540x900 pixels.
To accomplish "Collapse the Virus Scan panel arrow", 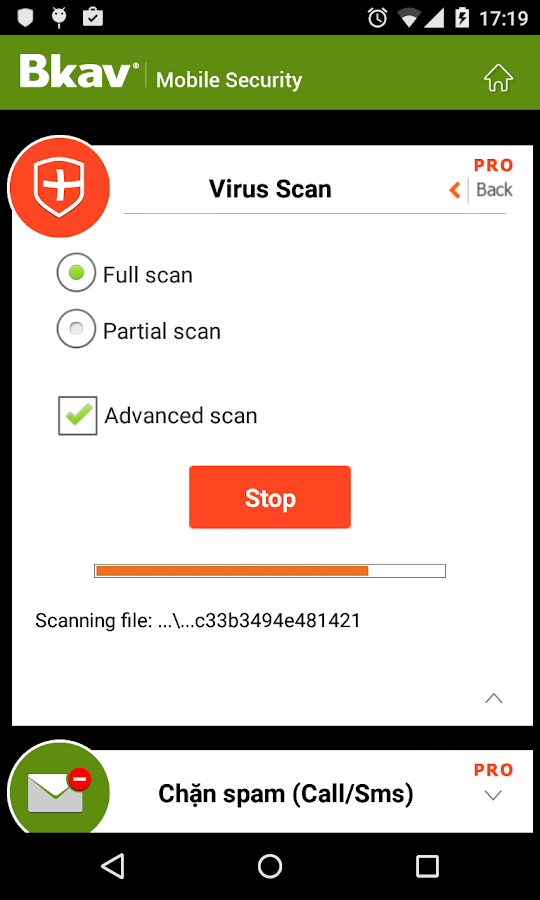I will click(x=494, y=698).
